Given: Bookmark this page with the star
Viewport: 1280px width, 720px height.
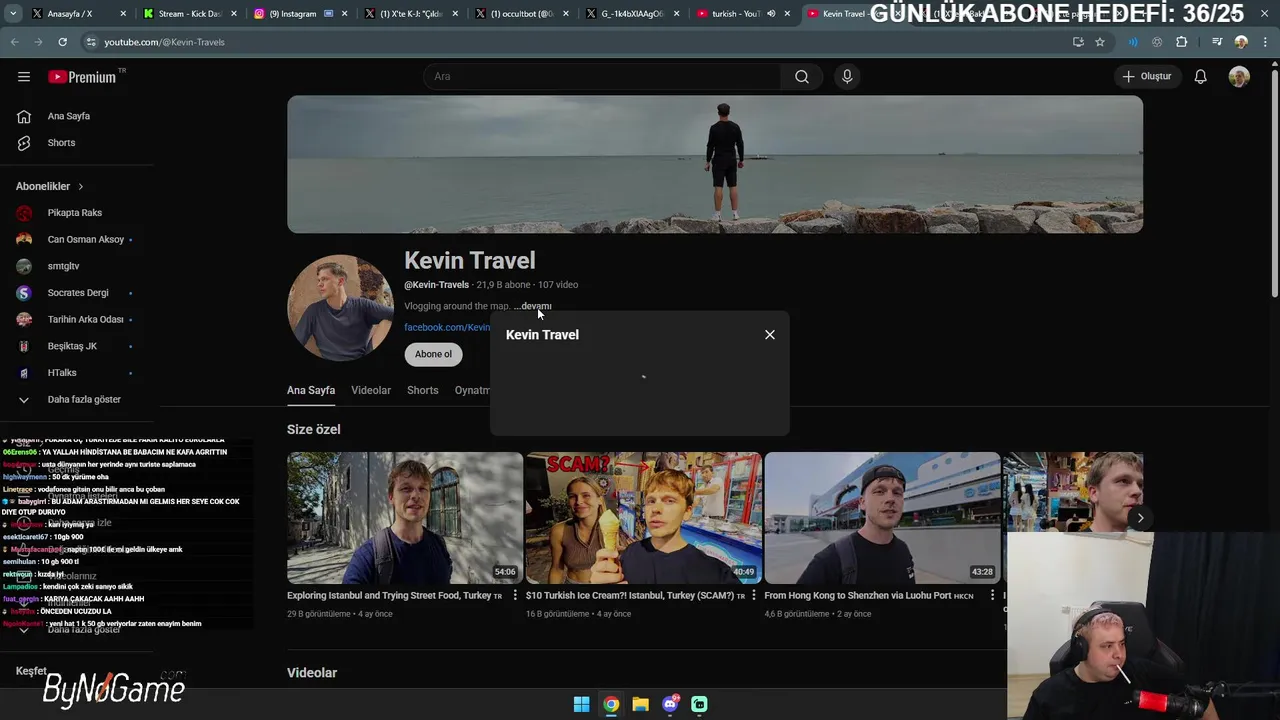Looking at the screenshot, I should tap(1100, 42).
